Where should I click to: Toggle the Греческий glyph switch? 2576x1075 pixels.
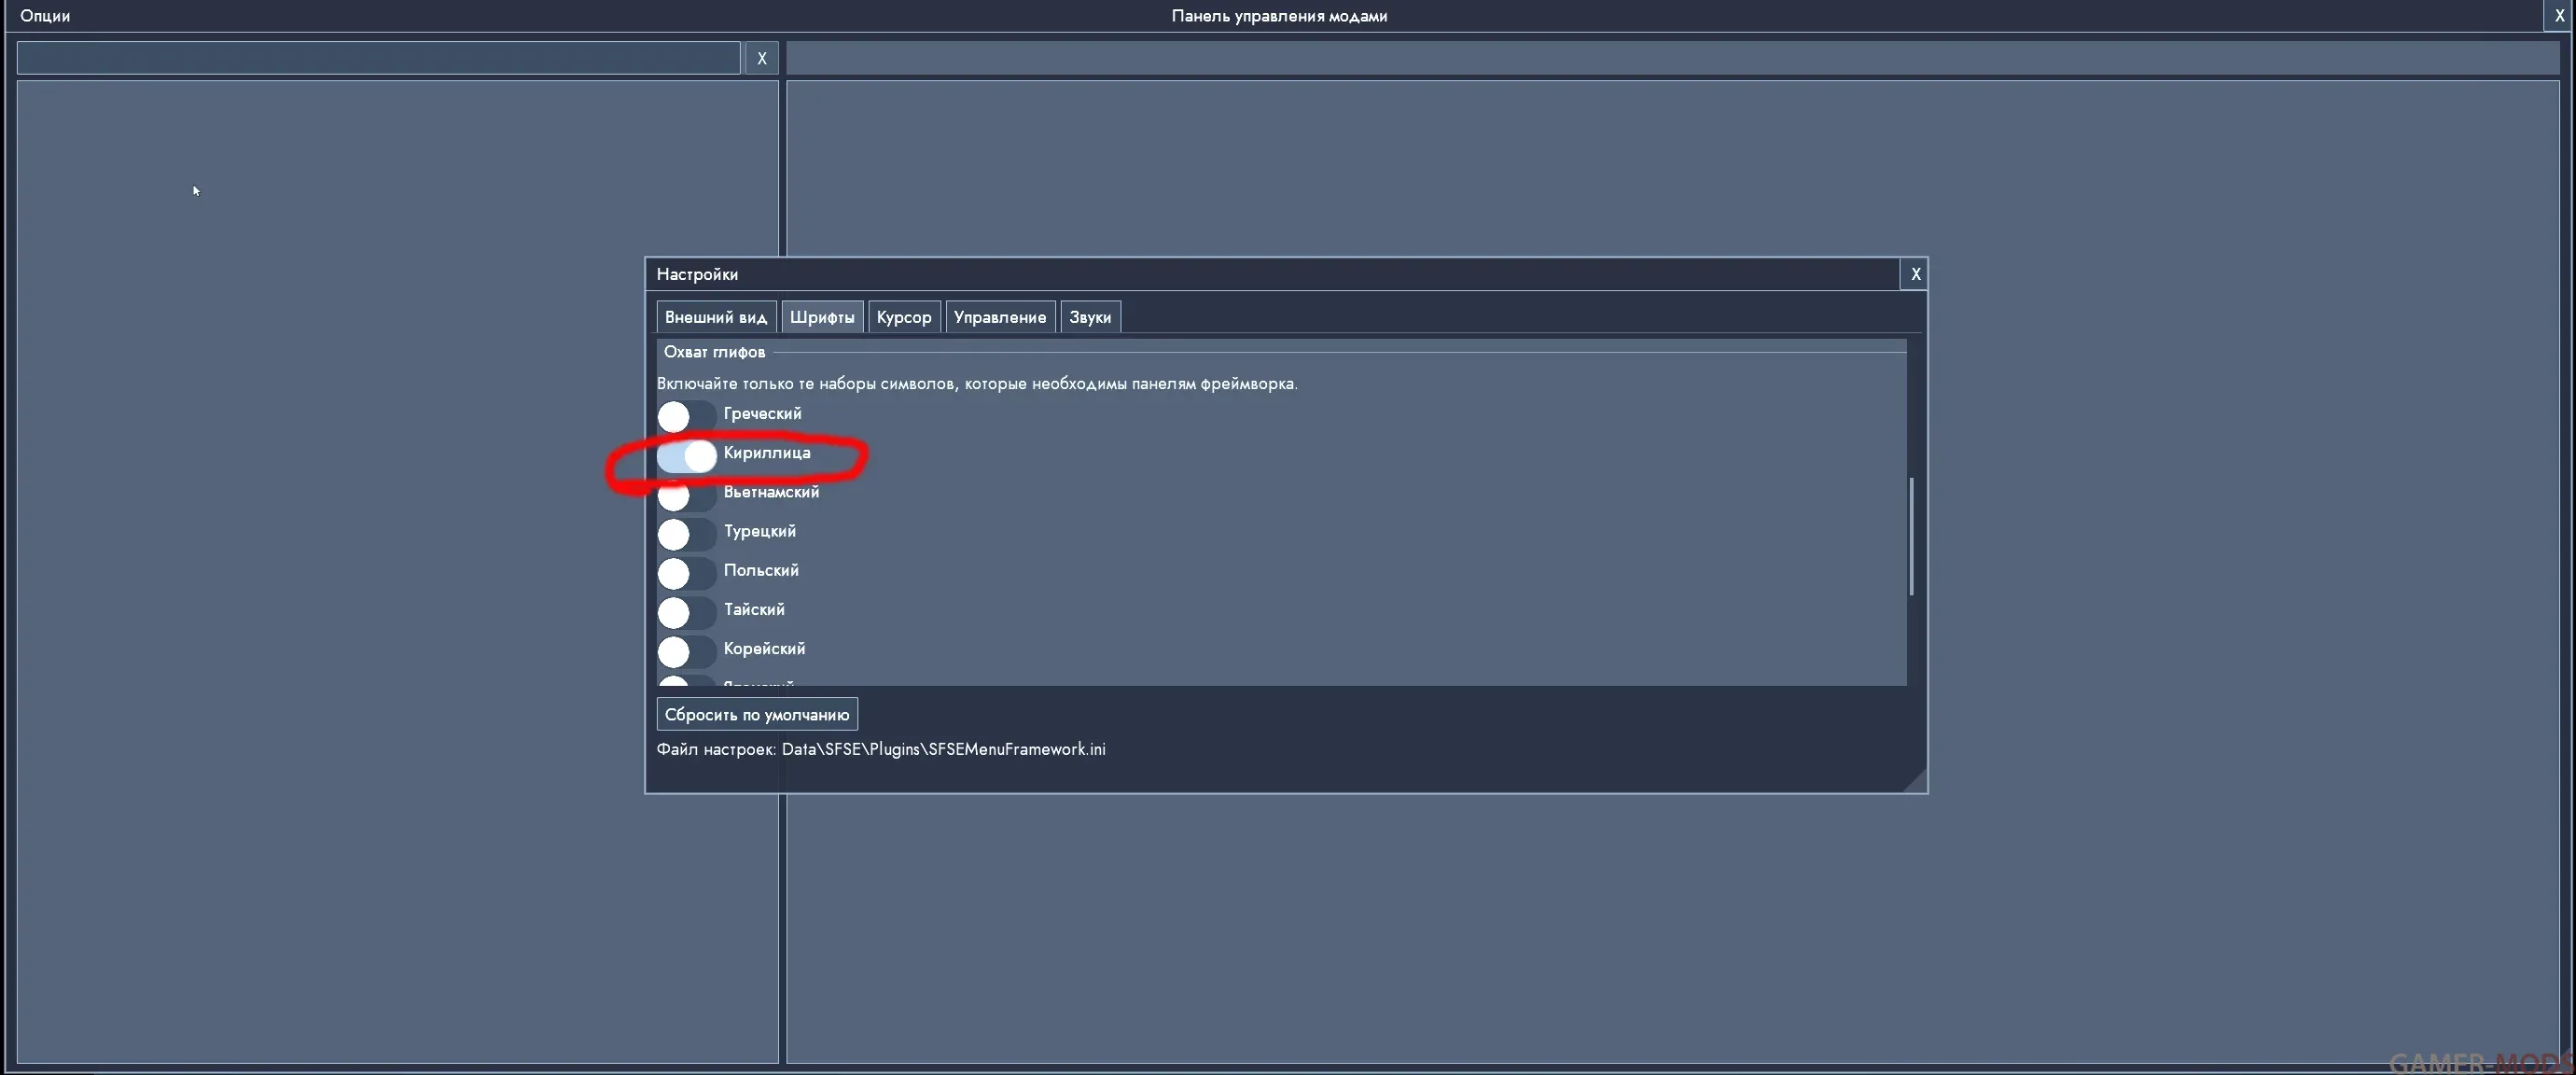(686, 415)
